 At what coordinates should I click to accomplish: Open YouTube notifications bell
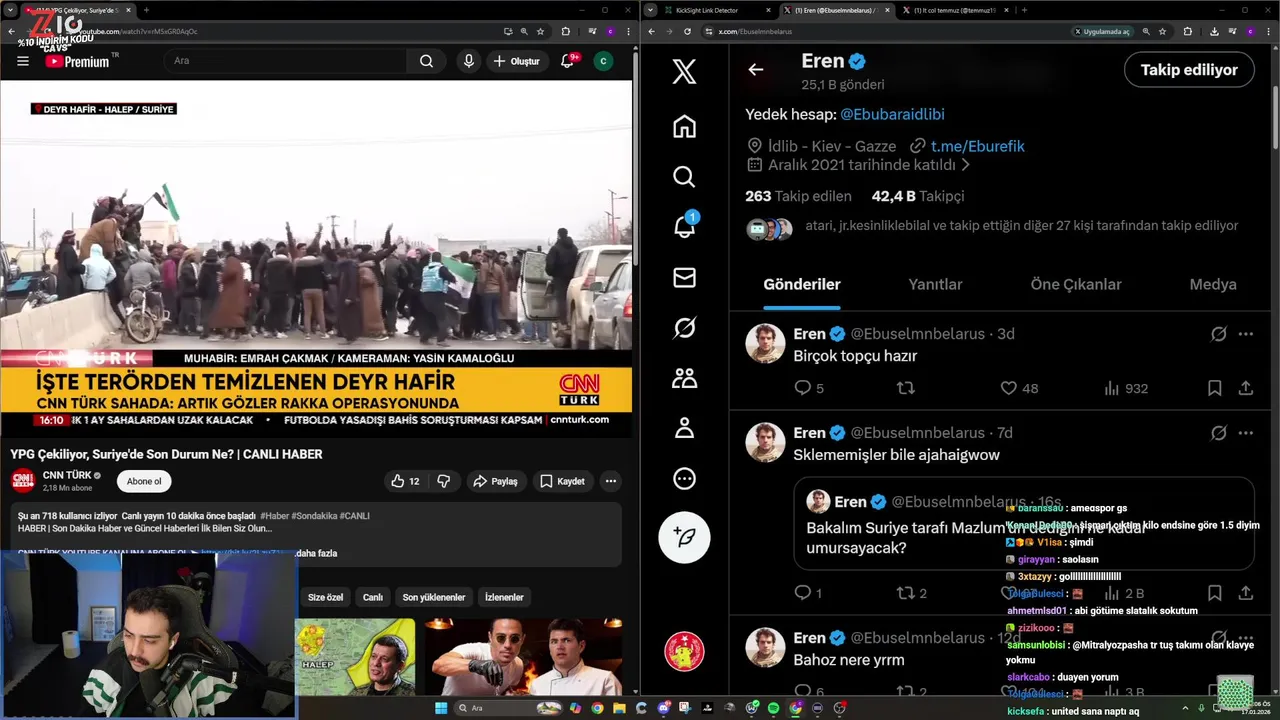pyautogui.click(x=567, y=61)
